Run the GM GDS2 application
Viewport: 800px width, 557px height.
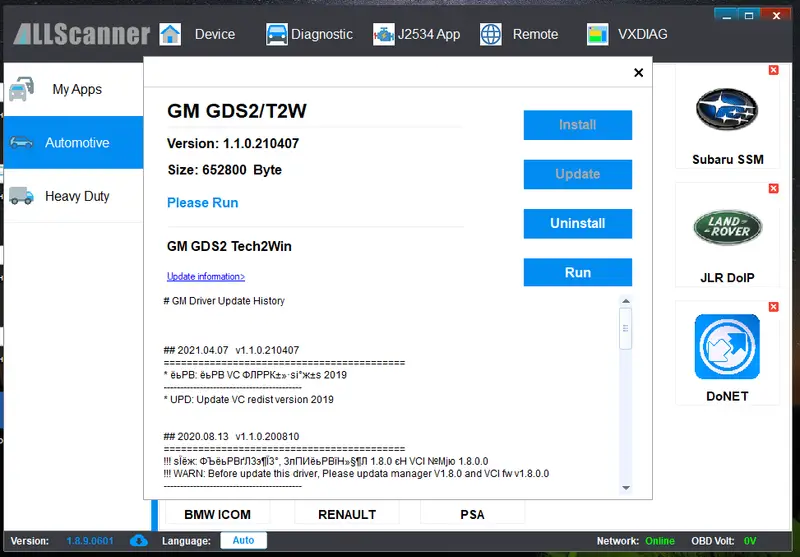578,272
